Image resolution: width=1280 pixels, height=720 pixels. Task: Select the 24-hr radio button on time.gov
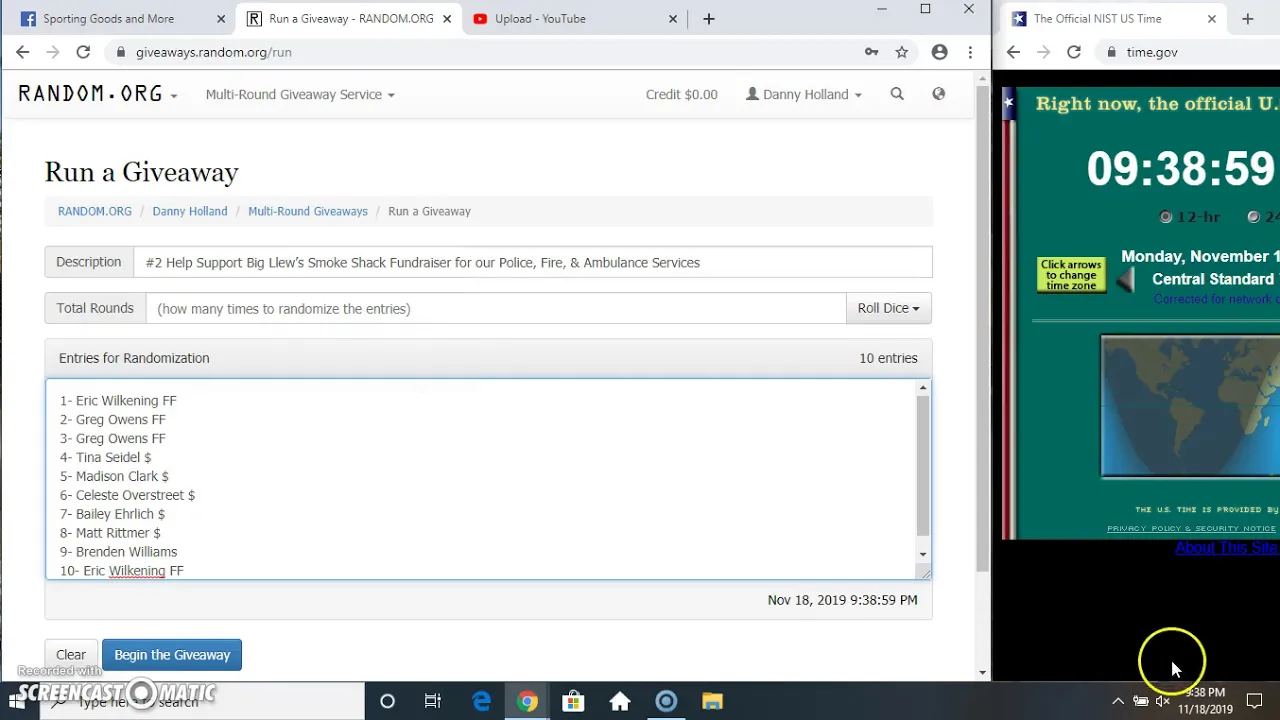click(1253, 217)
